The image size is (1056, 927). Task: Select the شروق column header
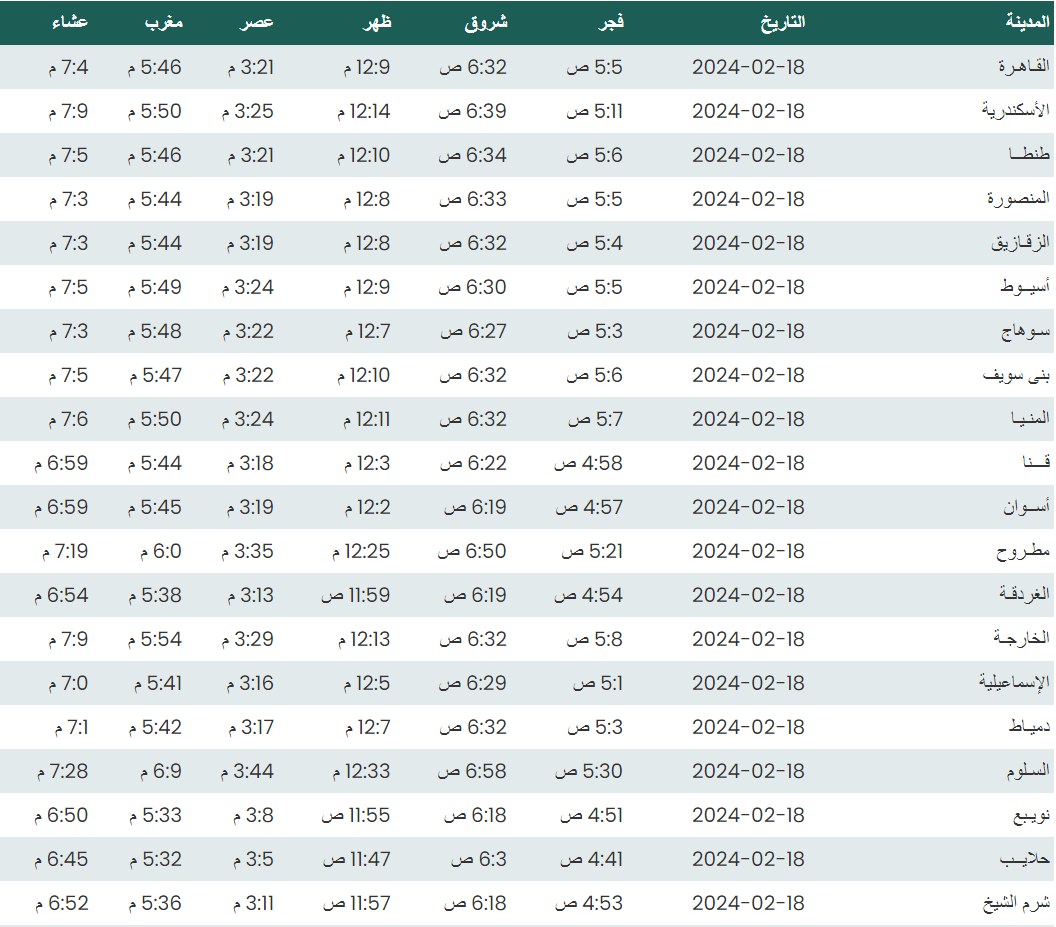coord(486,21)
